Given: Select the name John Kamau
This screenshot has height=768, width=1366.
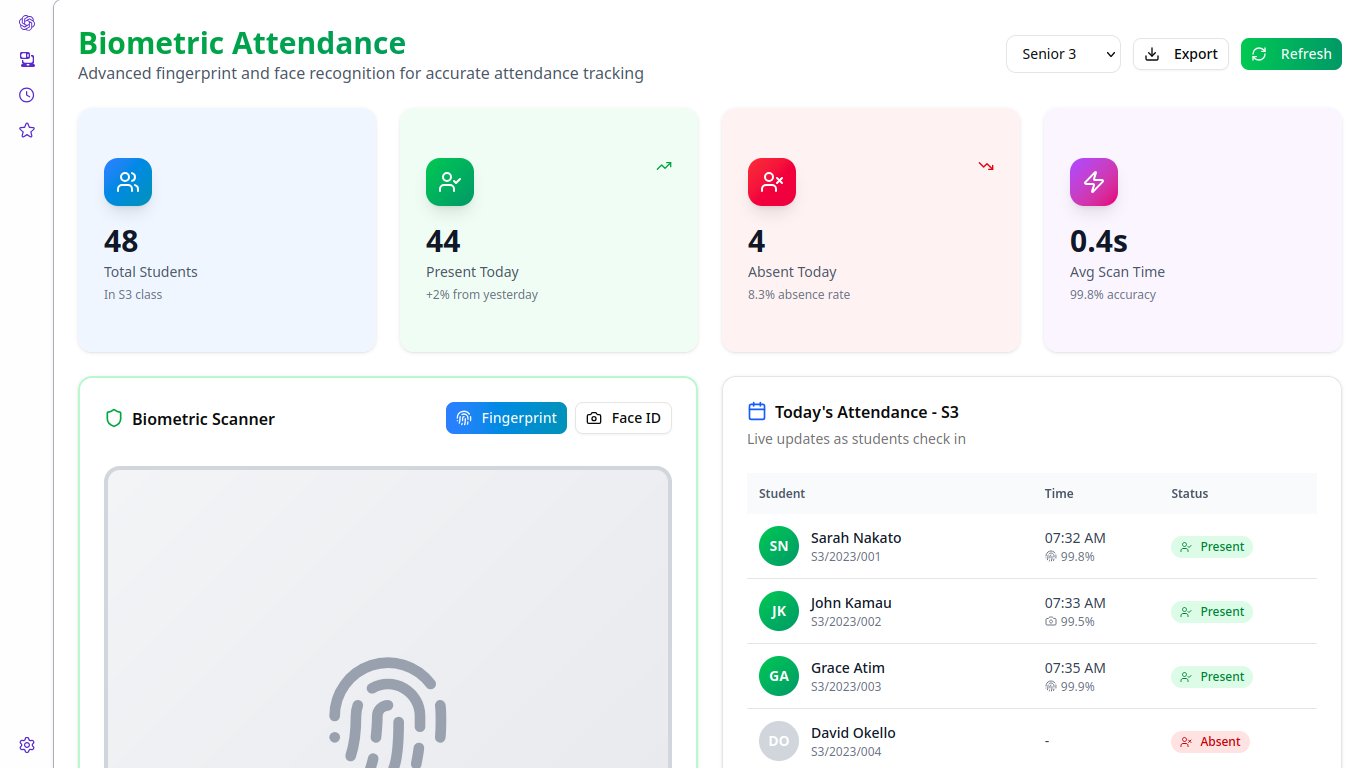Looking at the screenshot, I should [851, 602].
